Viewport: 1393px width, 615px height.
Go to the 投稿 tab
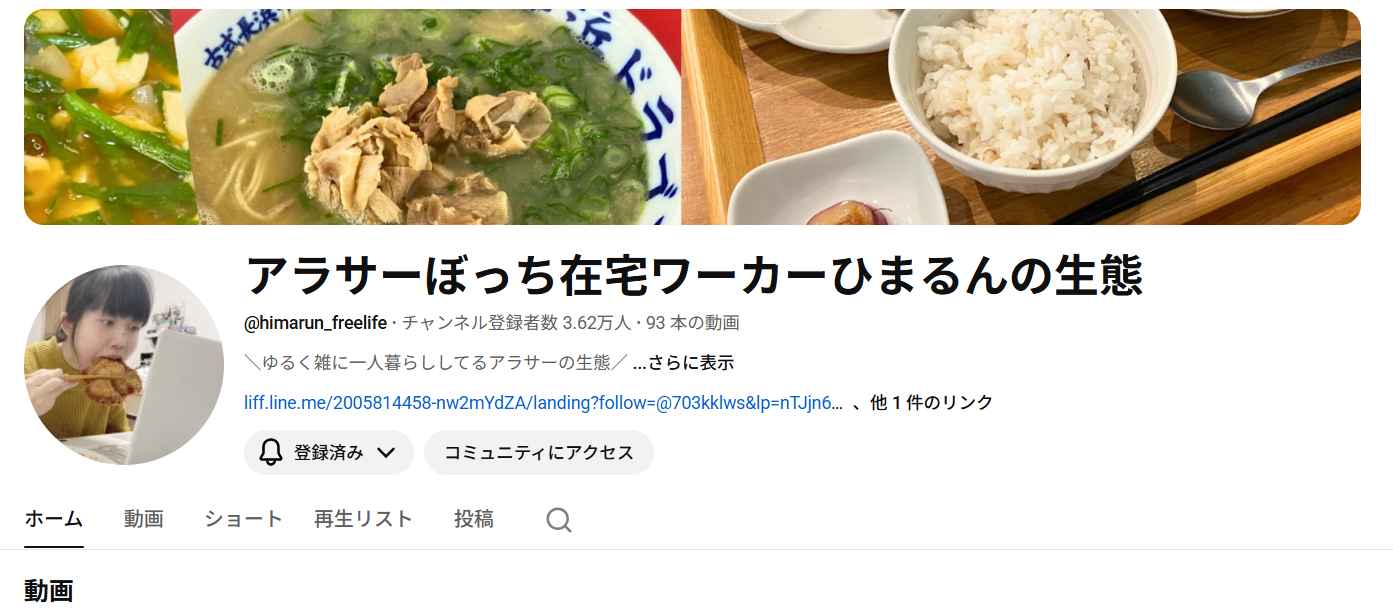(x=474, y=519)
